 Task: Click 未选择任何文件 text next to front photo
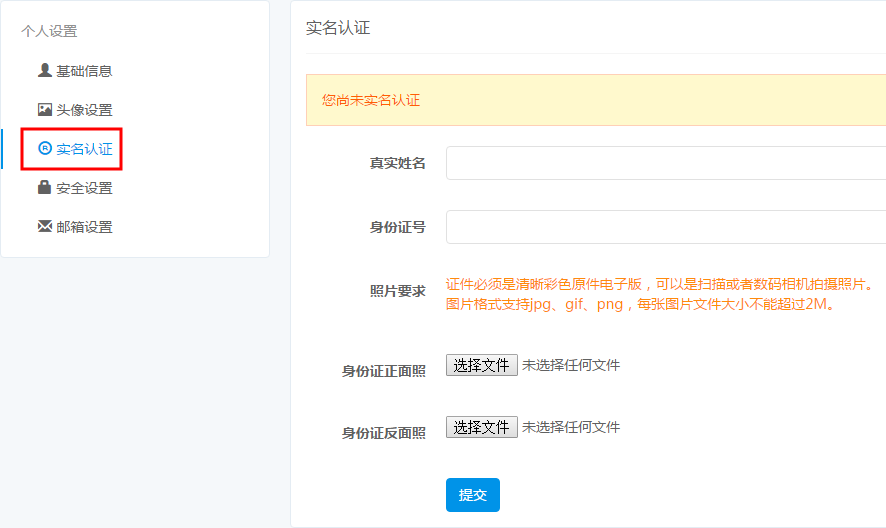point(571,365)
